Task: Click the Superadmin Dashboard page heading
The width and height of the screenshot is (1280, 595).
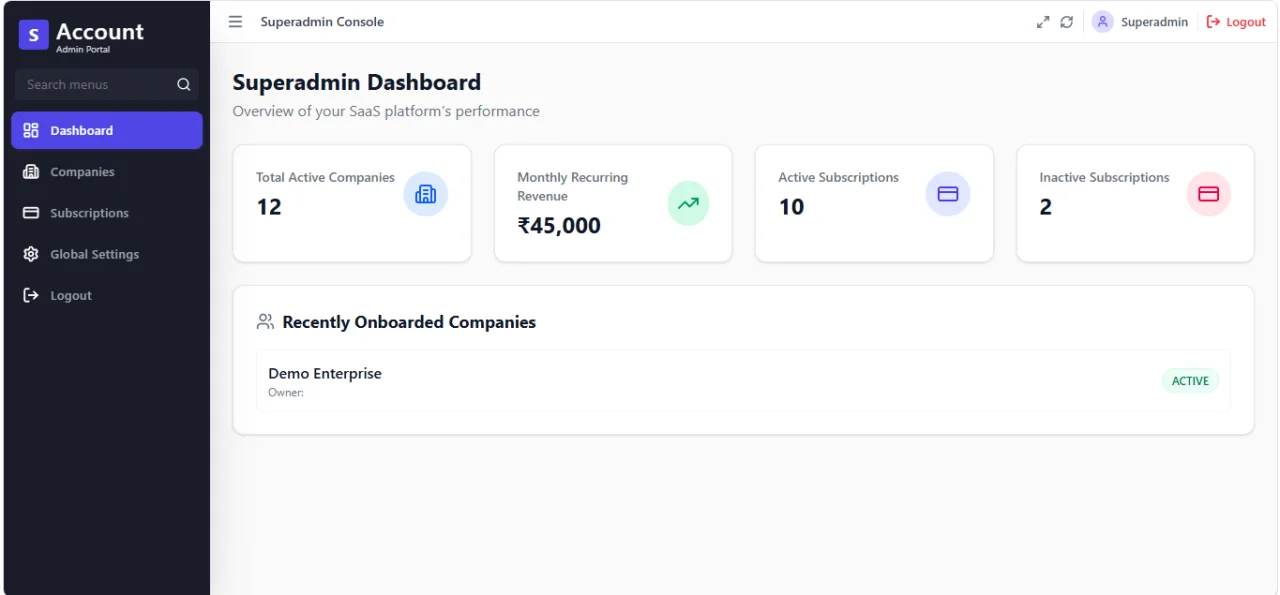Action: [x=357, y=82]
